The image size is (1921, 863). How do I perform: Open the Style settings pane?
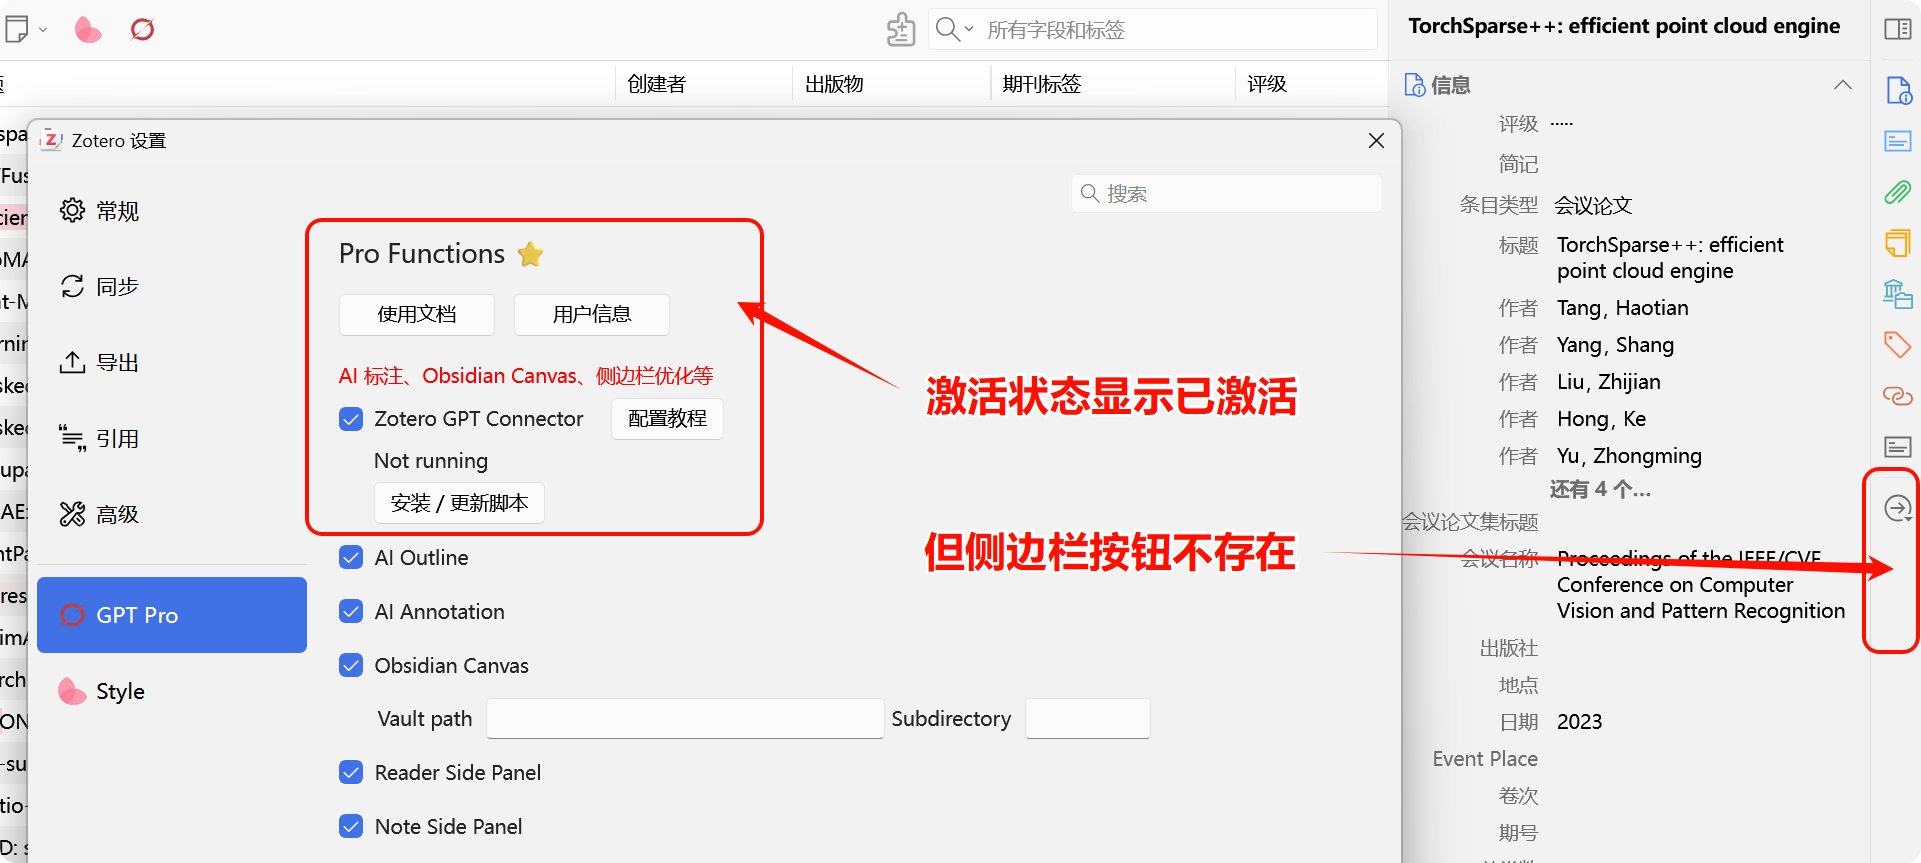coord(172,691)
